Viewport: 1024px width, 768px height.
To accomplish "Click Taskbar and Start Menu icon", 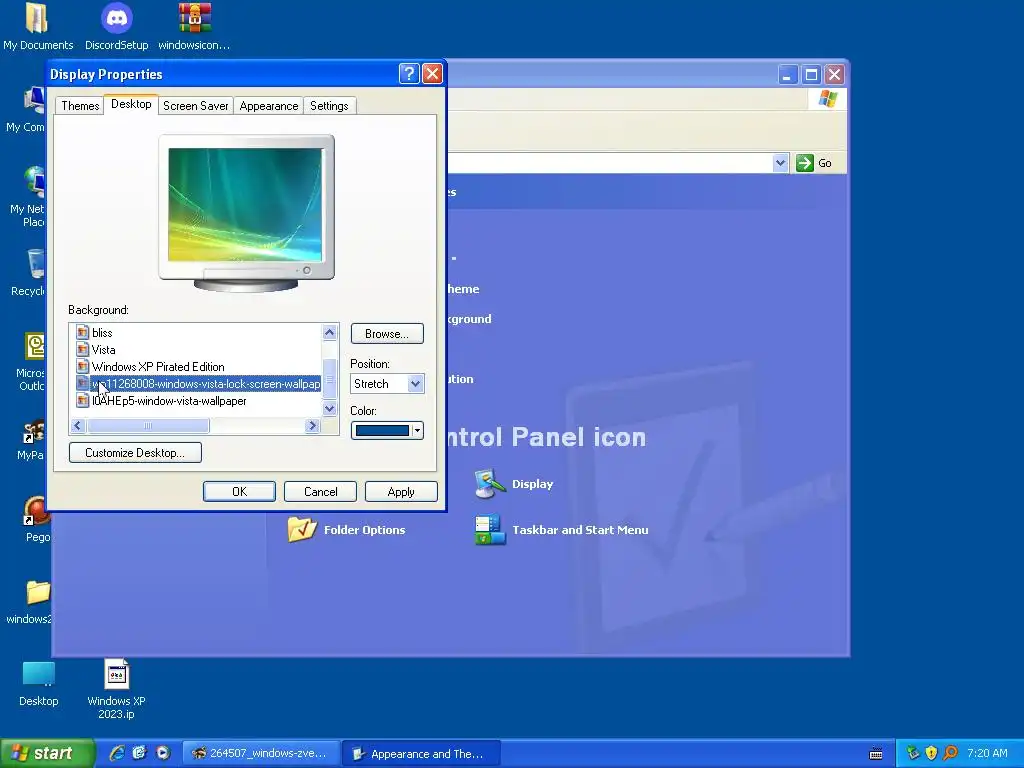I will tap(490, 530).
